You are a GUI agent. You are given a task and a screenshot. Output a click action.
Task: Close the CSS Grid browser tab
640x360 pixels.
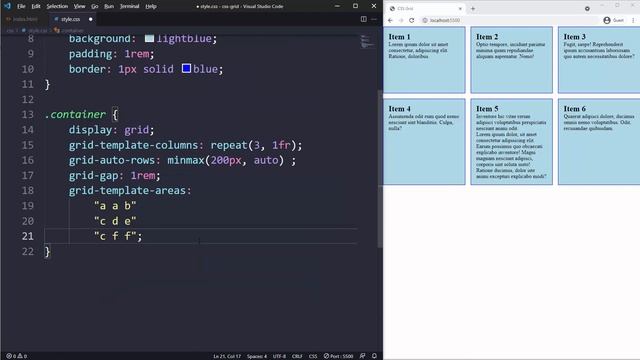click(460, 9)
